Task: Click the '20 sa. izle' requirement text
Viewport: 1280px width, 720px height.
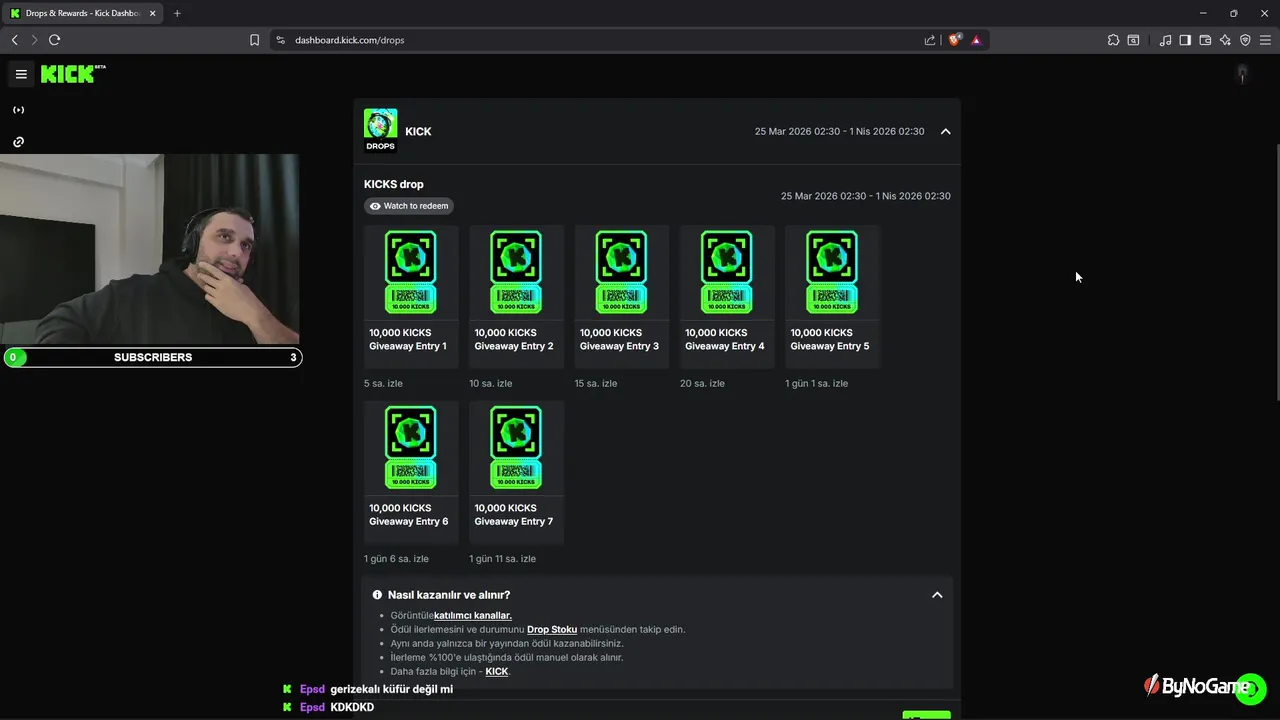Action: click(x=702, y=384)
